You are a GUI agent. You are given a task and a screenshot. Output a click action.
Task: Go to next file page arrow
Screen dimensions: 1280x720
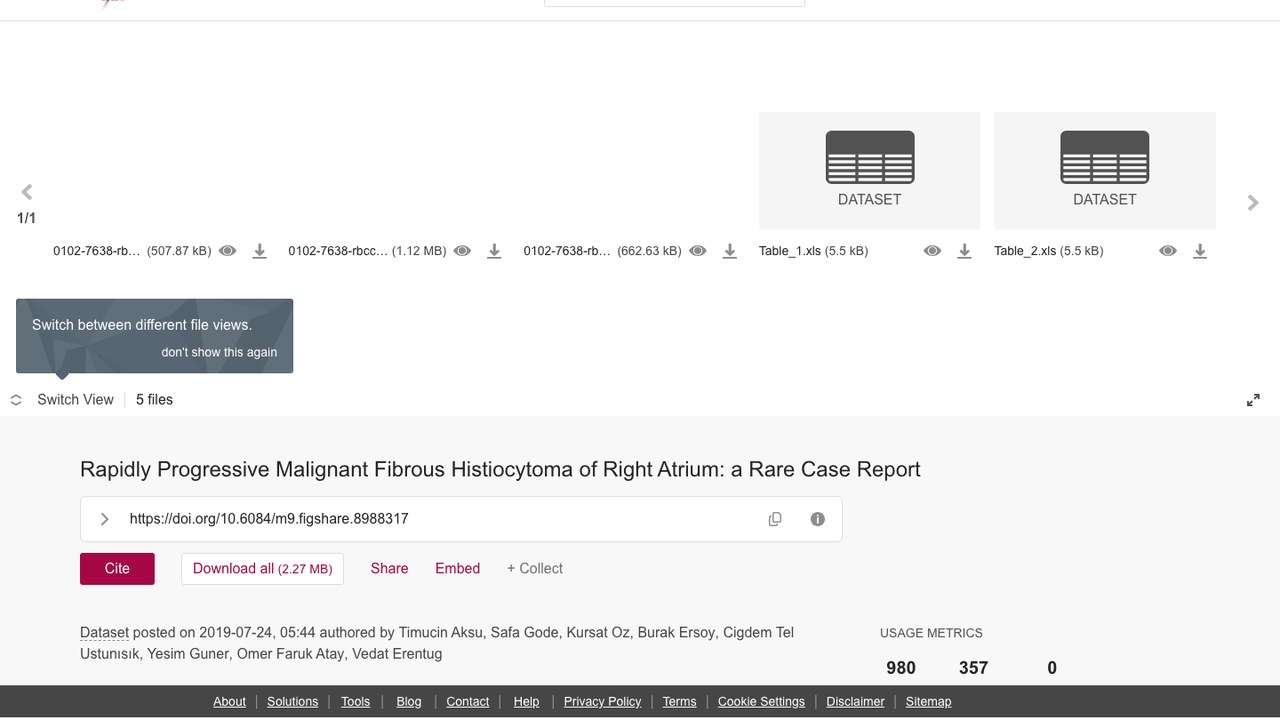click(x=1253, y=203)
